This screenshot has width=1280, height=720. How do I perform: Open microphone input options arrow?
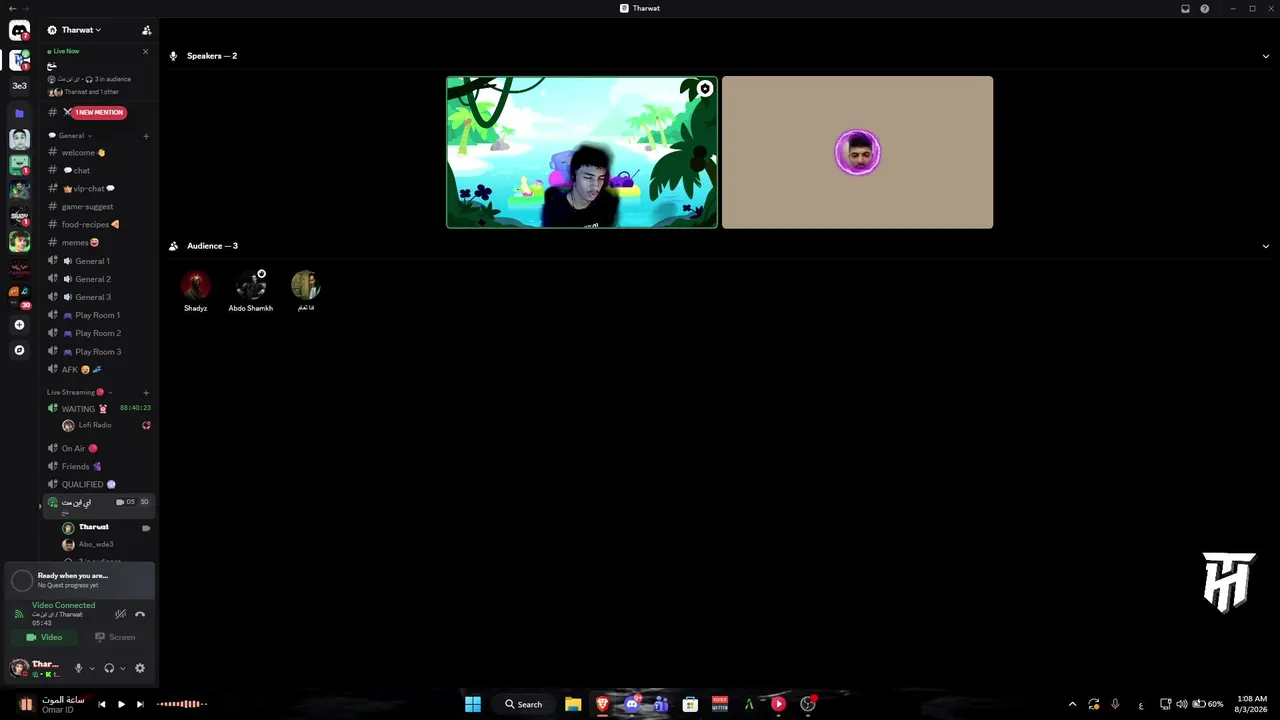click(92, 668)
